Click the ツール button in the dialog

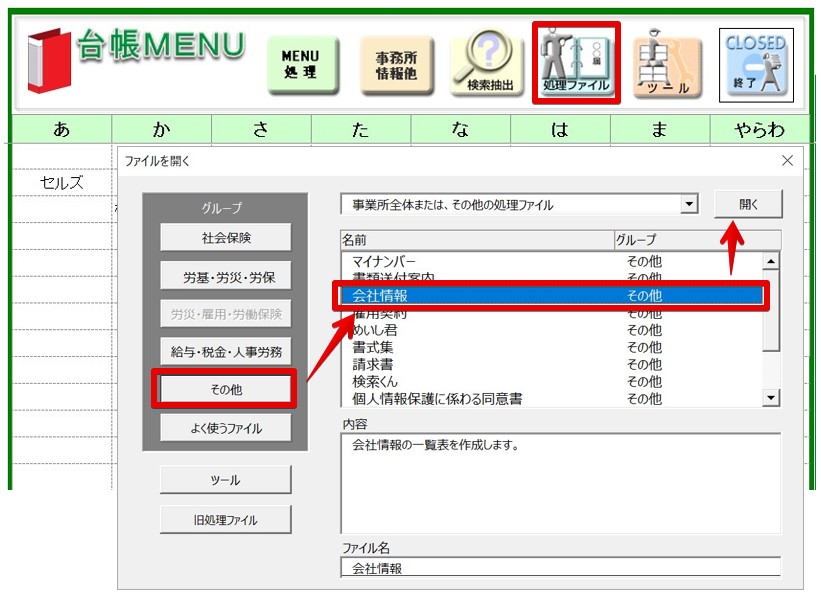pos(226,480)
